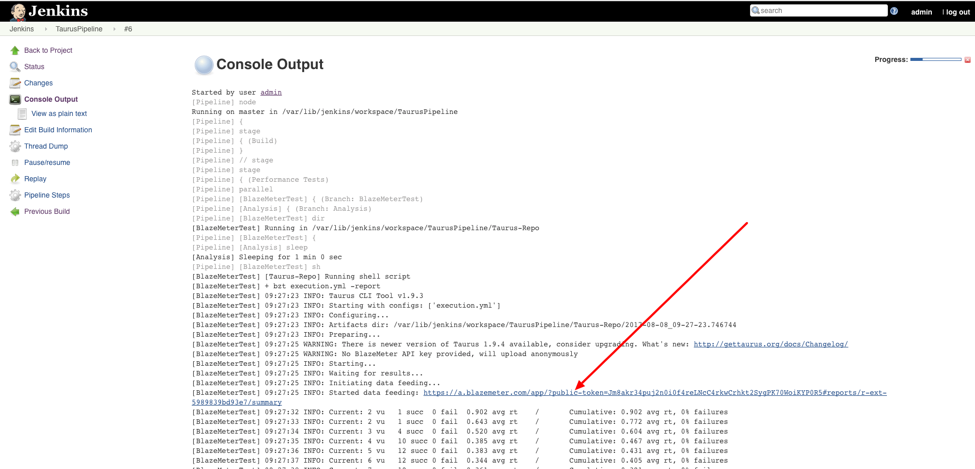Click the search help question icon
This screenshot has width=975, height=469.
pyautogui.click(x=894, y=11)
